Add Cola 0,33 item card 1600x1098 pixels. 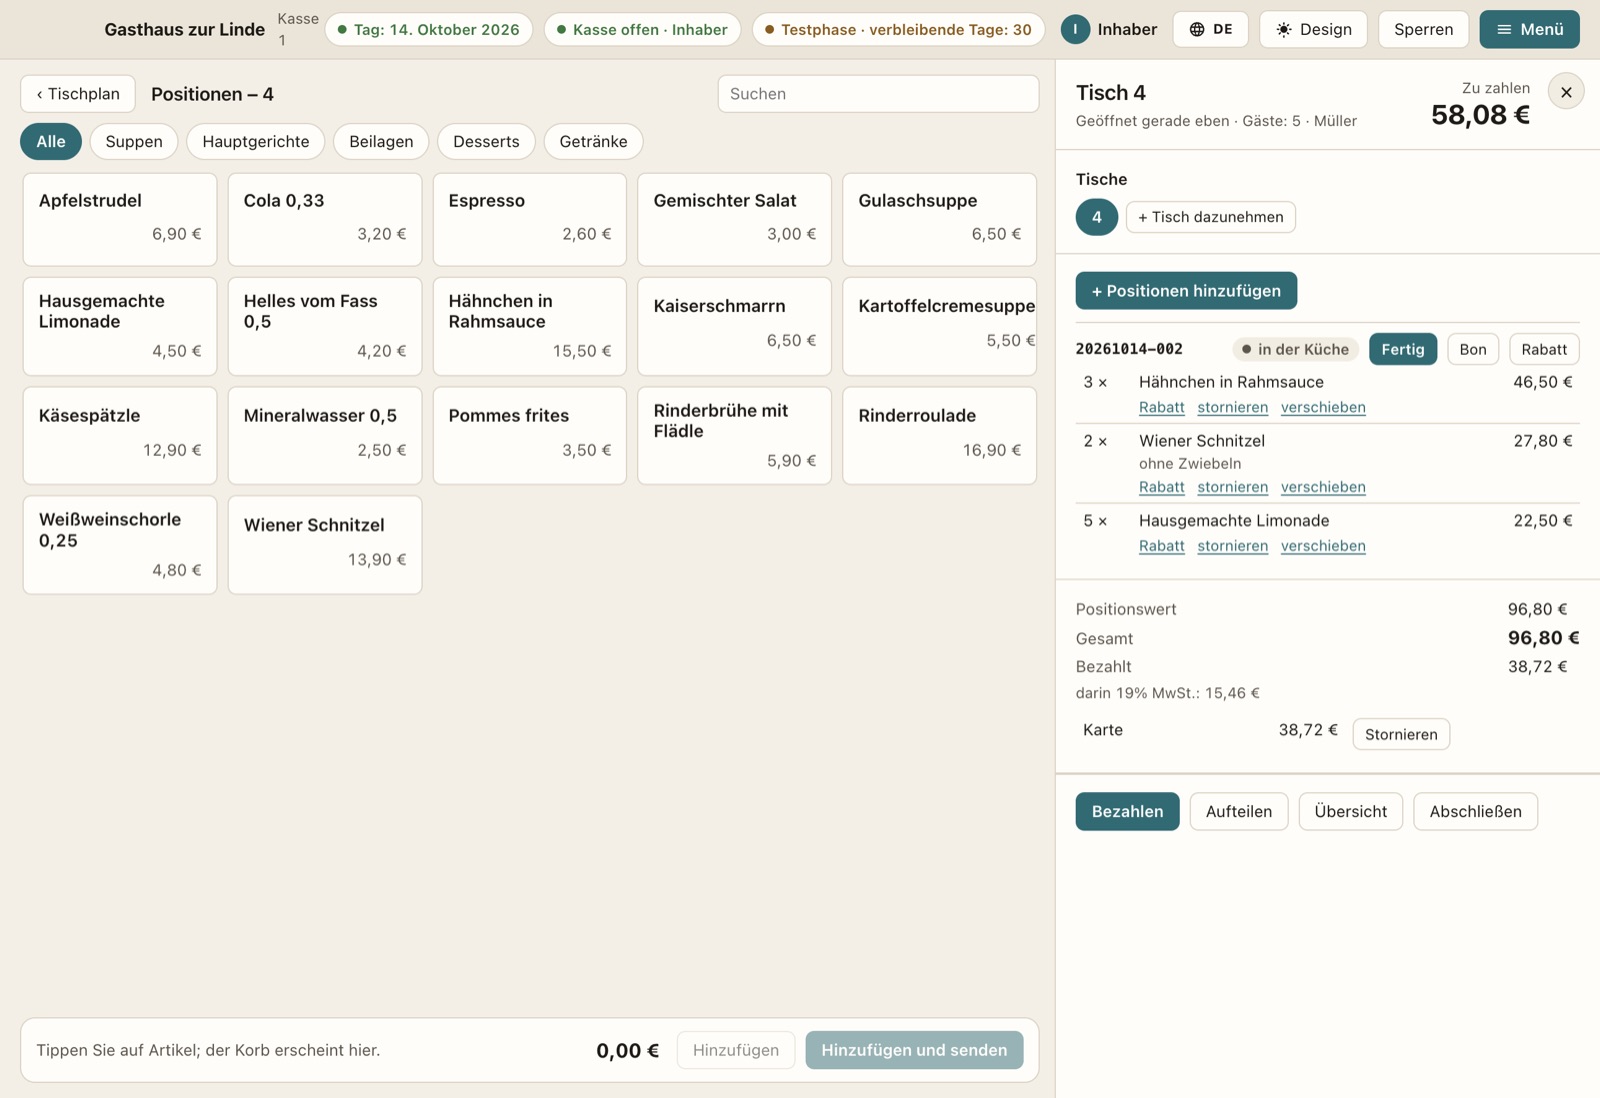point(325,219)
